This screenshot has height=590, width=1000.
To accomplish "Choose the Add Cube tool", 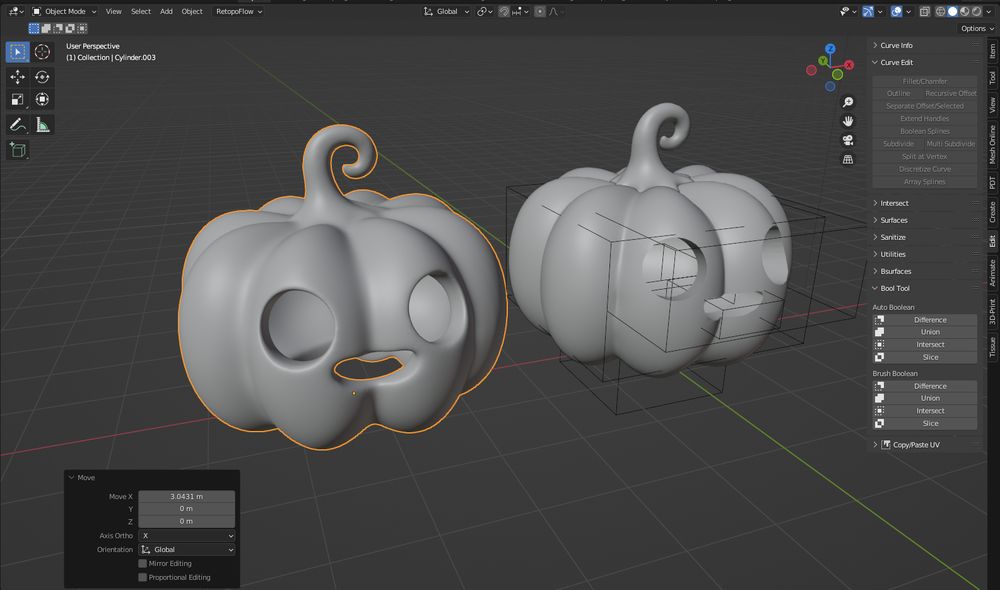I will [x=17, y=150].
